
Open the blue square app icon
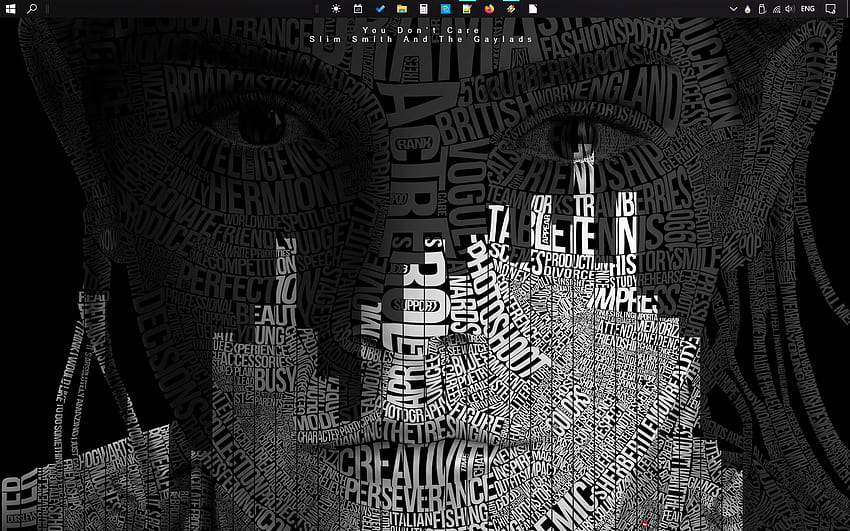(x=445, y=9)
